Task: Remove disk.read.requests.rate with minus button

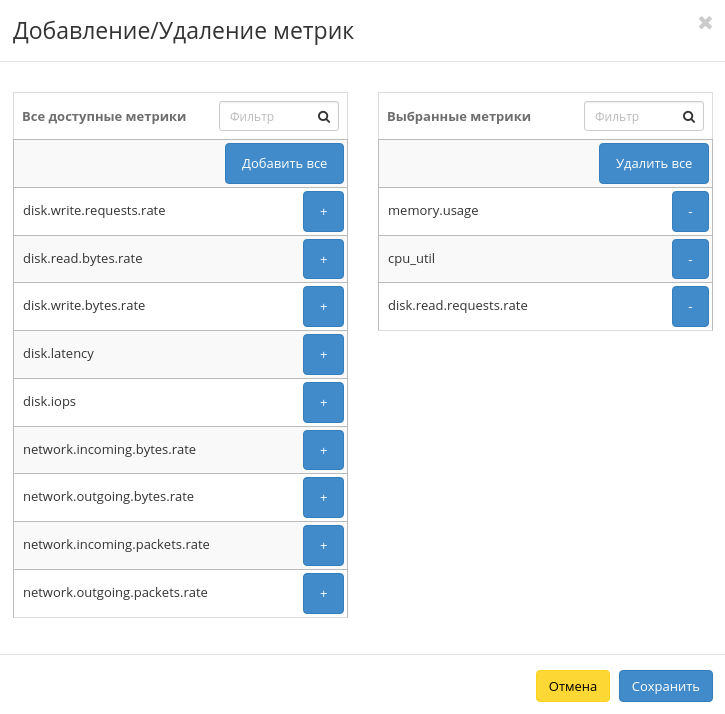Action: (x=690, y=307)
